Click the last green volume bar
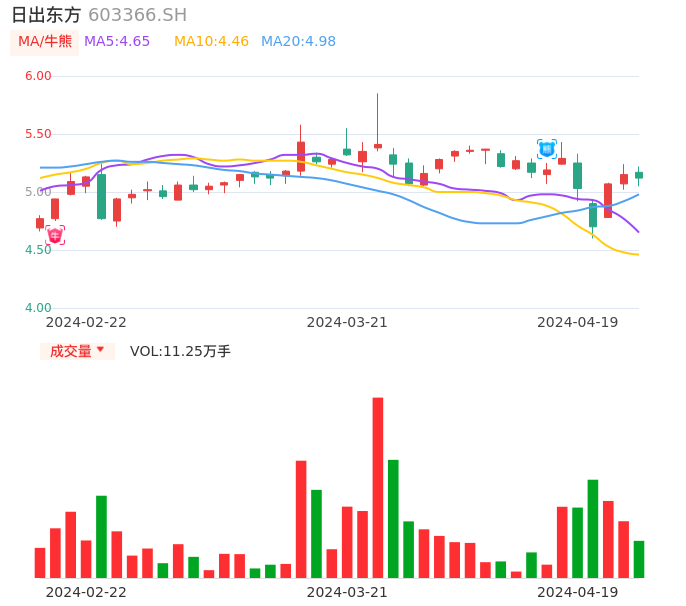The image size is (686, 606). click(639, 559)
